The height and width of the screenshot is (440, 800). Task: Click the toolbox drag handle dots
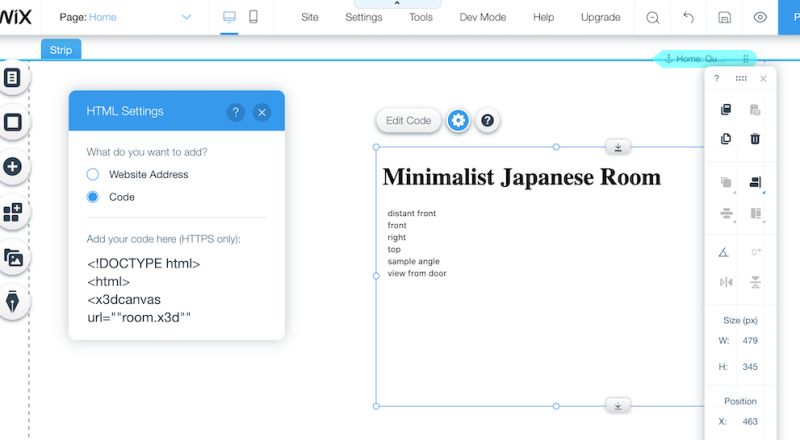pos(741,78)
